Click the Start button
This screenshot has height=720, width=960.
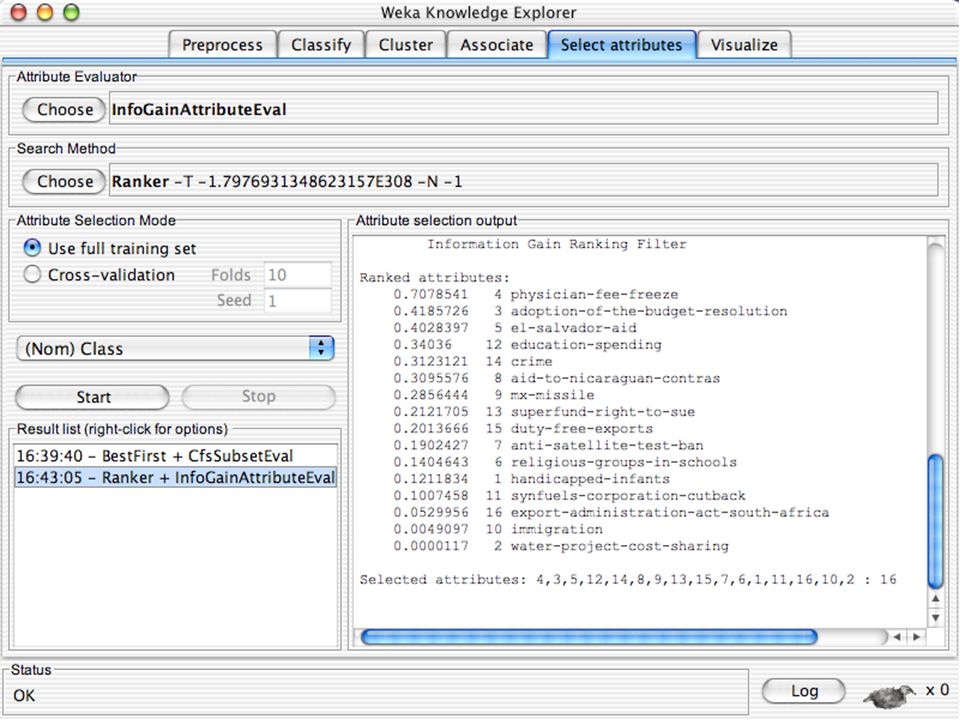(x=92, y=397)
